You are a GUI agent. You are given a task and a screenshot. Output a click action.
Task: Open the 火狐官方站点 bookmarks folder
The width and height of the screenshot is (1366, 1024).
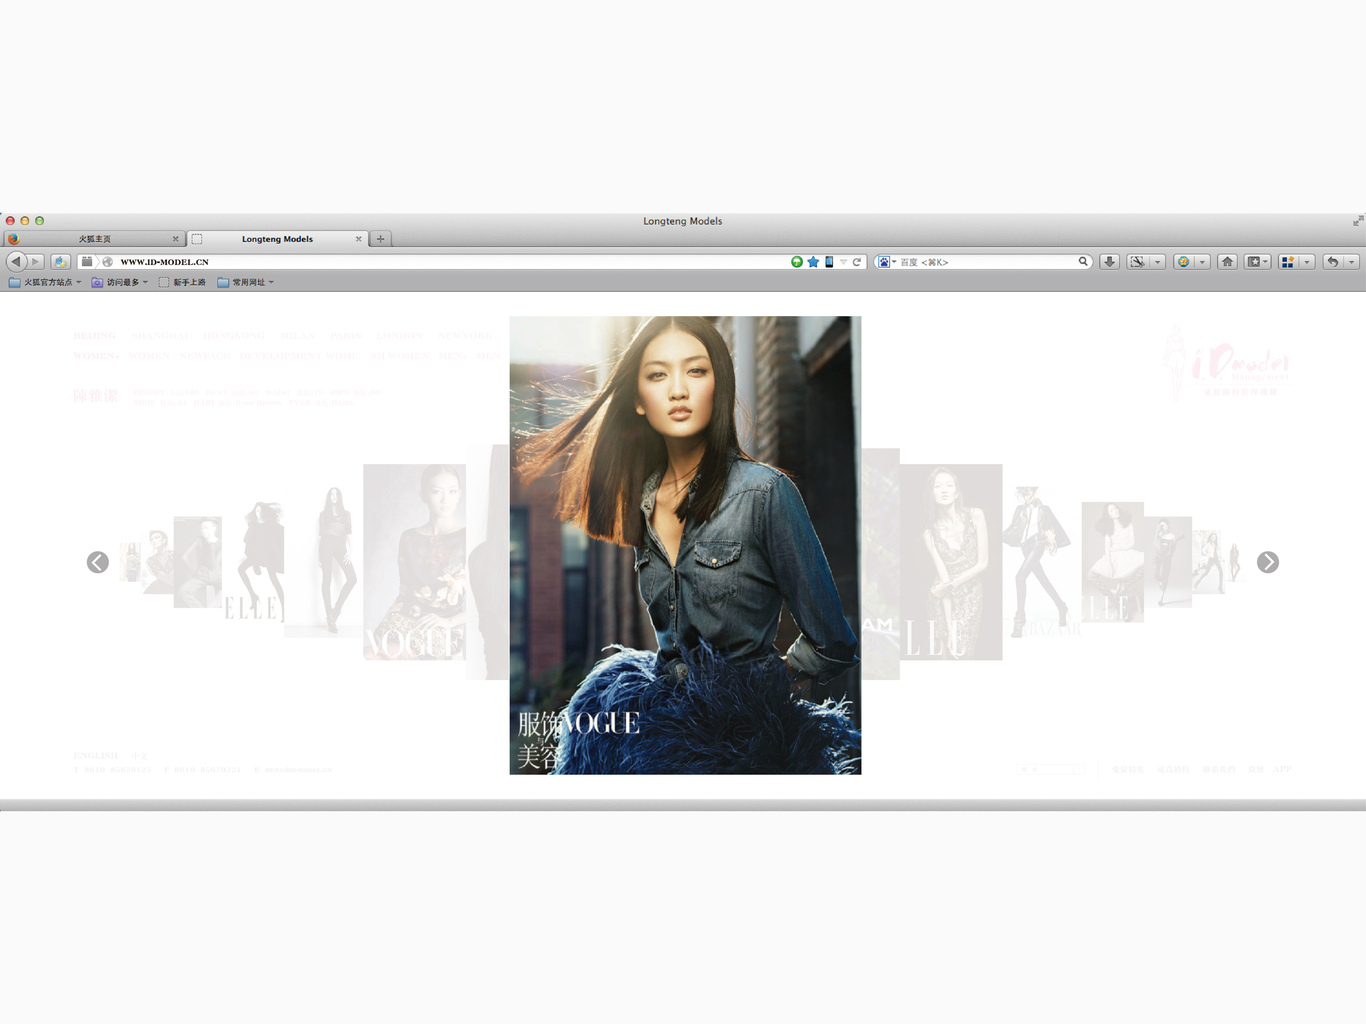(45, 282)
